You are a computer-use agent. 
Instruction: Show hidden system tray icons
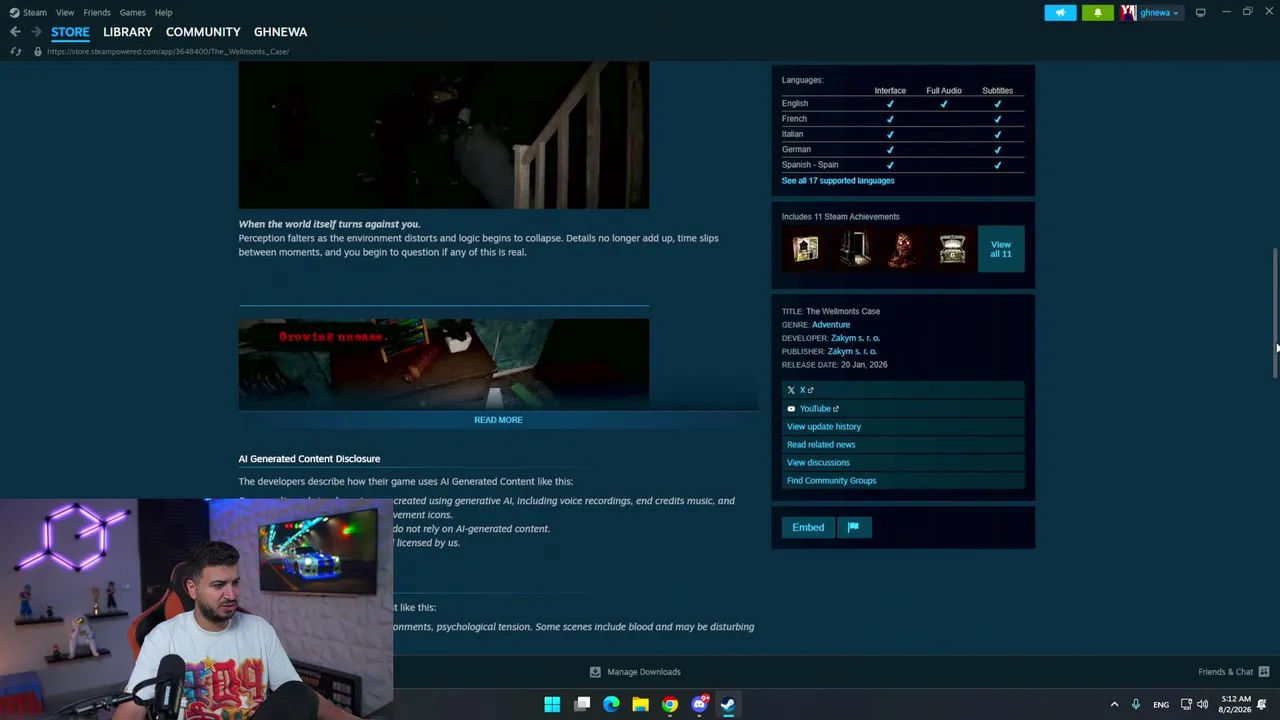1114,704
